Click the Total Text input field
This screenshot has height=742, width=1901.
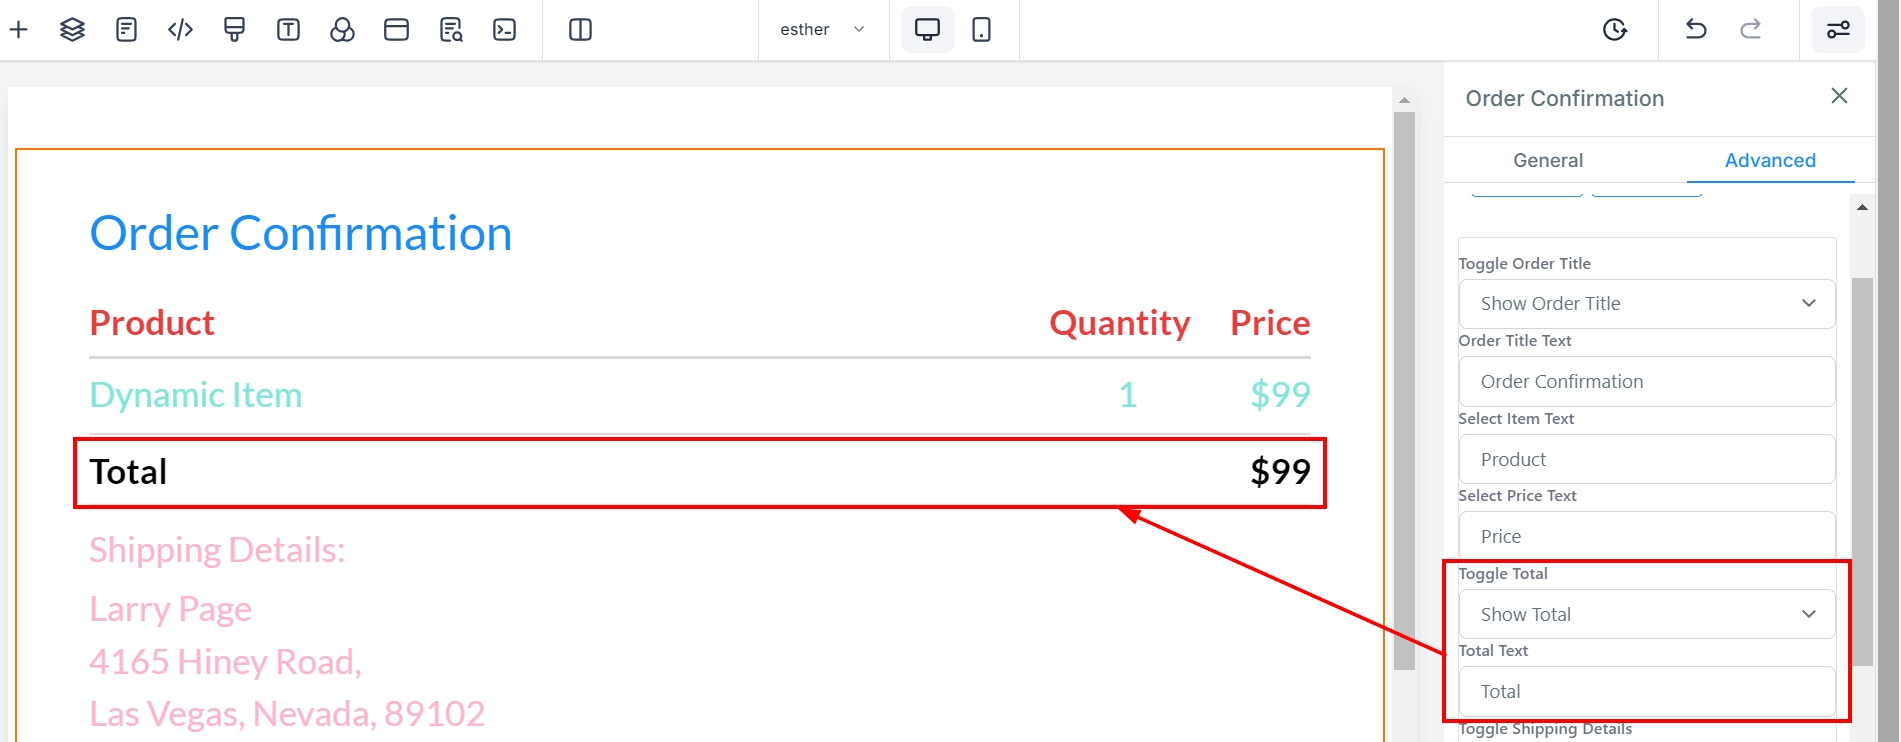[1646, 692]
